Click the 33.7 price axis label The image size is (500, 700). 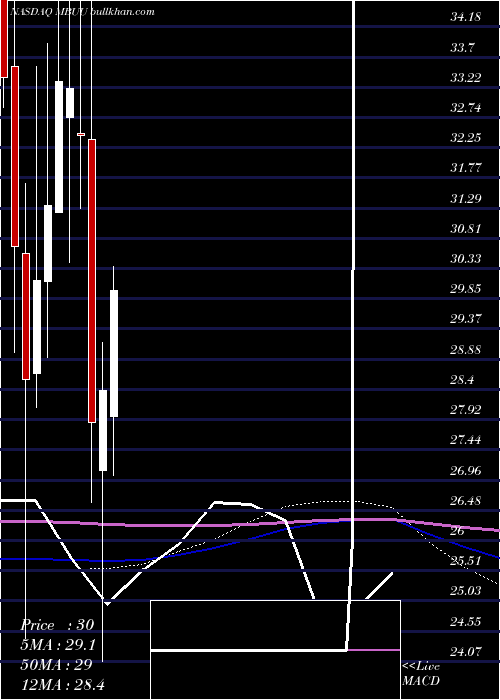462,48
